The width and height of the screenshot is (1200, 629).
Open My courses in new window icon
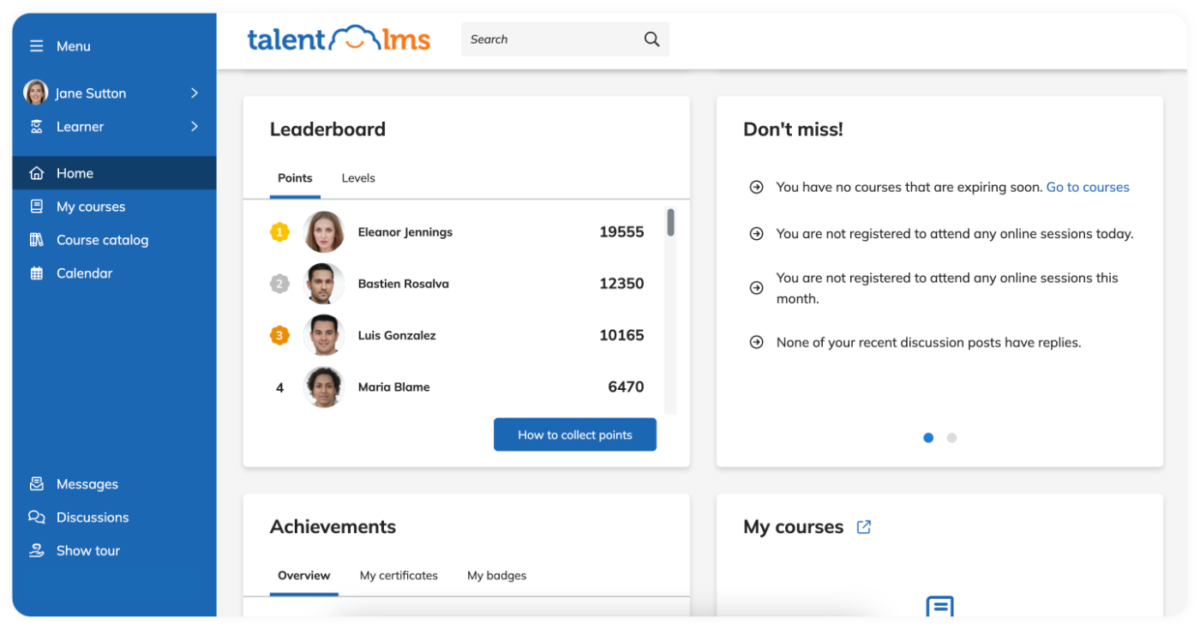click(x=863, y=526)
